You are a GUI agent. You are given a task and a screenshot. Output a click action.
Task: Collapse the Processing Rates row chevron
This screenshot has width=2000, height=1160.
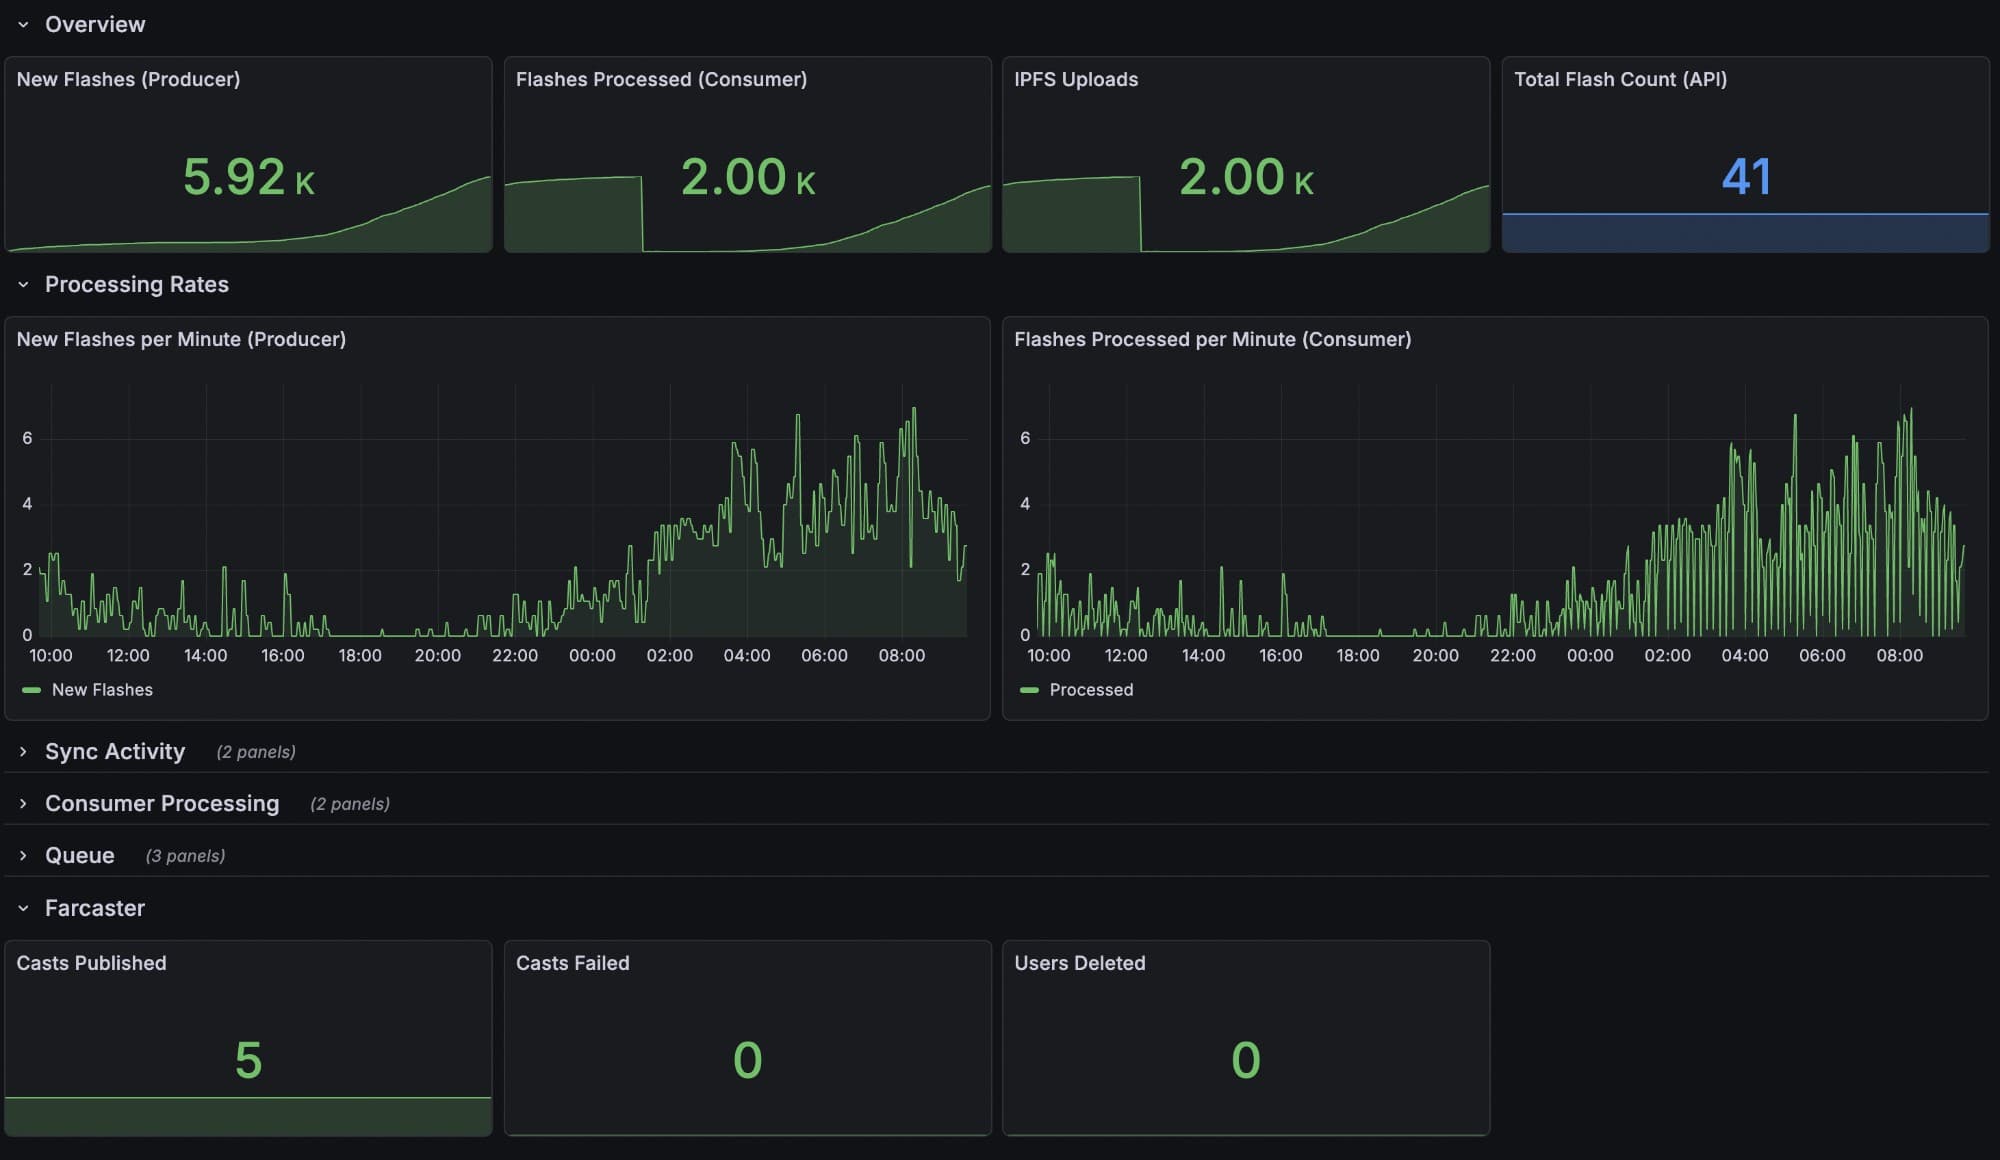[x=23, y=285]
